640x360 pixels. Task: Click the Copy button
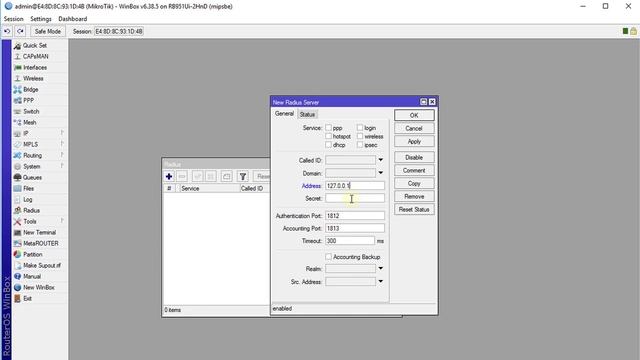(x=414, y=183)
